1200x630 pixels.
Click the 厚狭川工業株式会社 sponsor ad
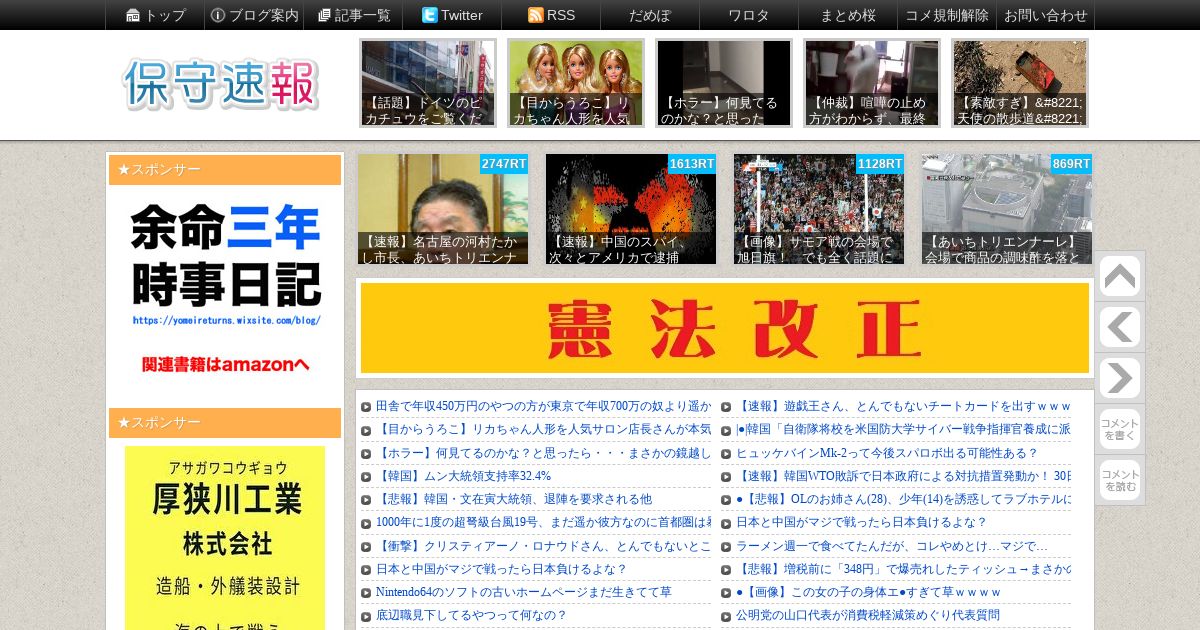(x=225, y=538)
